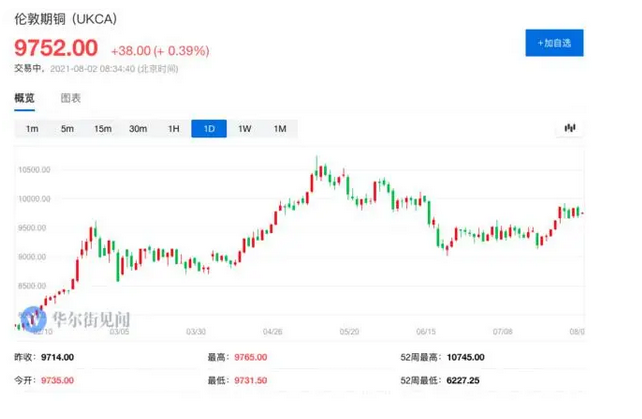Image resolution: width=642 pixels, height=419 pixels.
Task: Switch to the 概览 tab
Action: click(24, 98)
